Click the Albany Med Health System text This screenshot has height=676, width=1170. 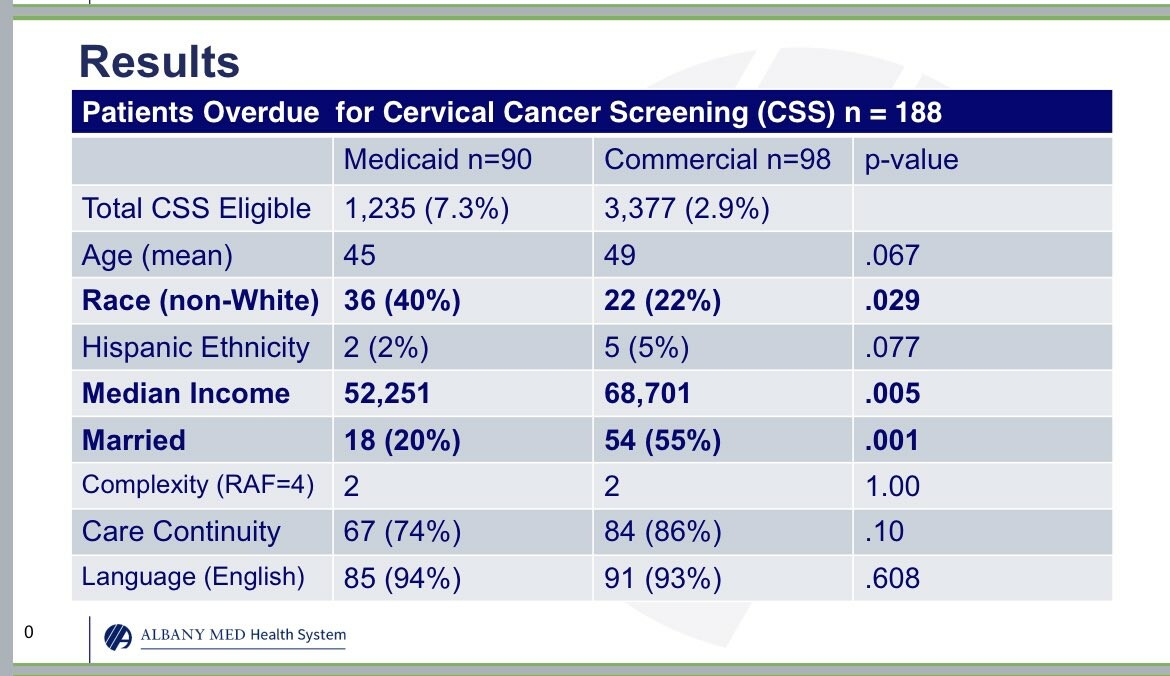pos(243,635)
